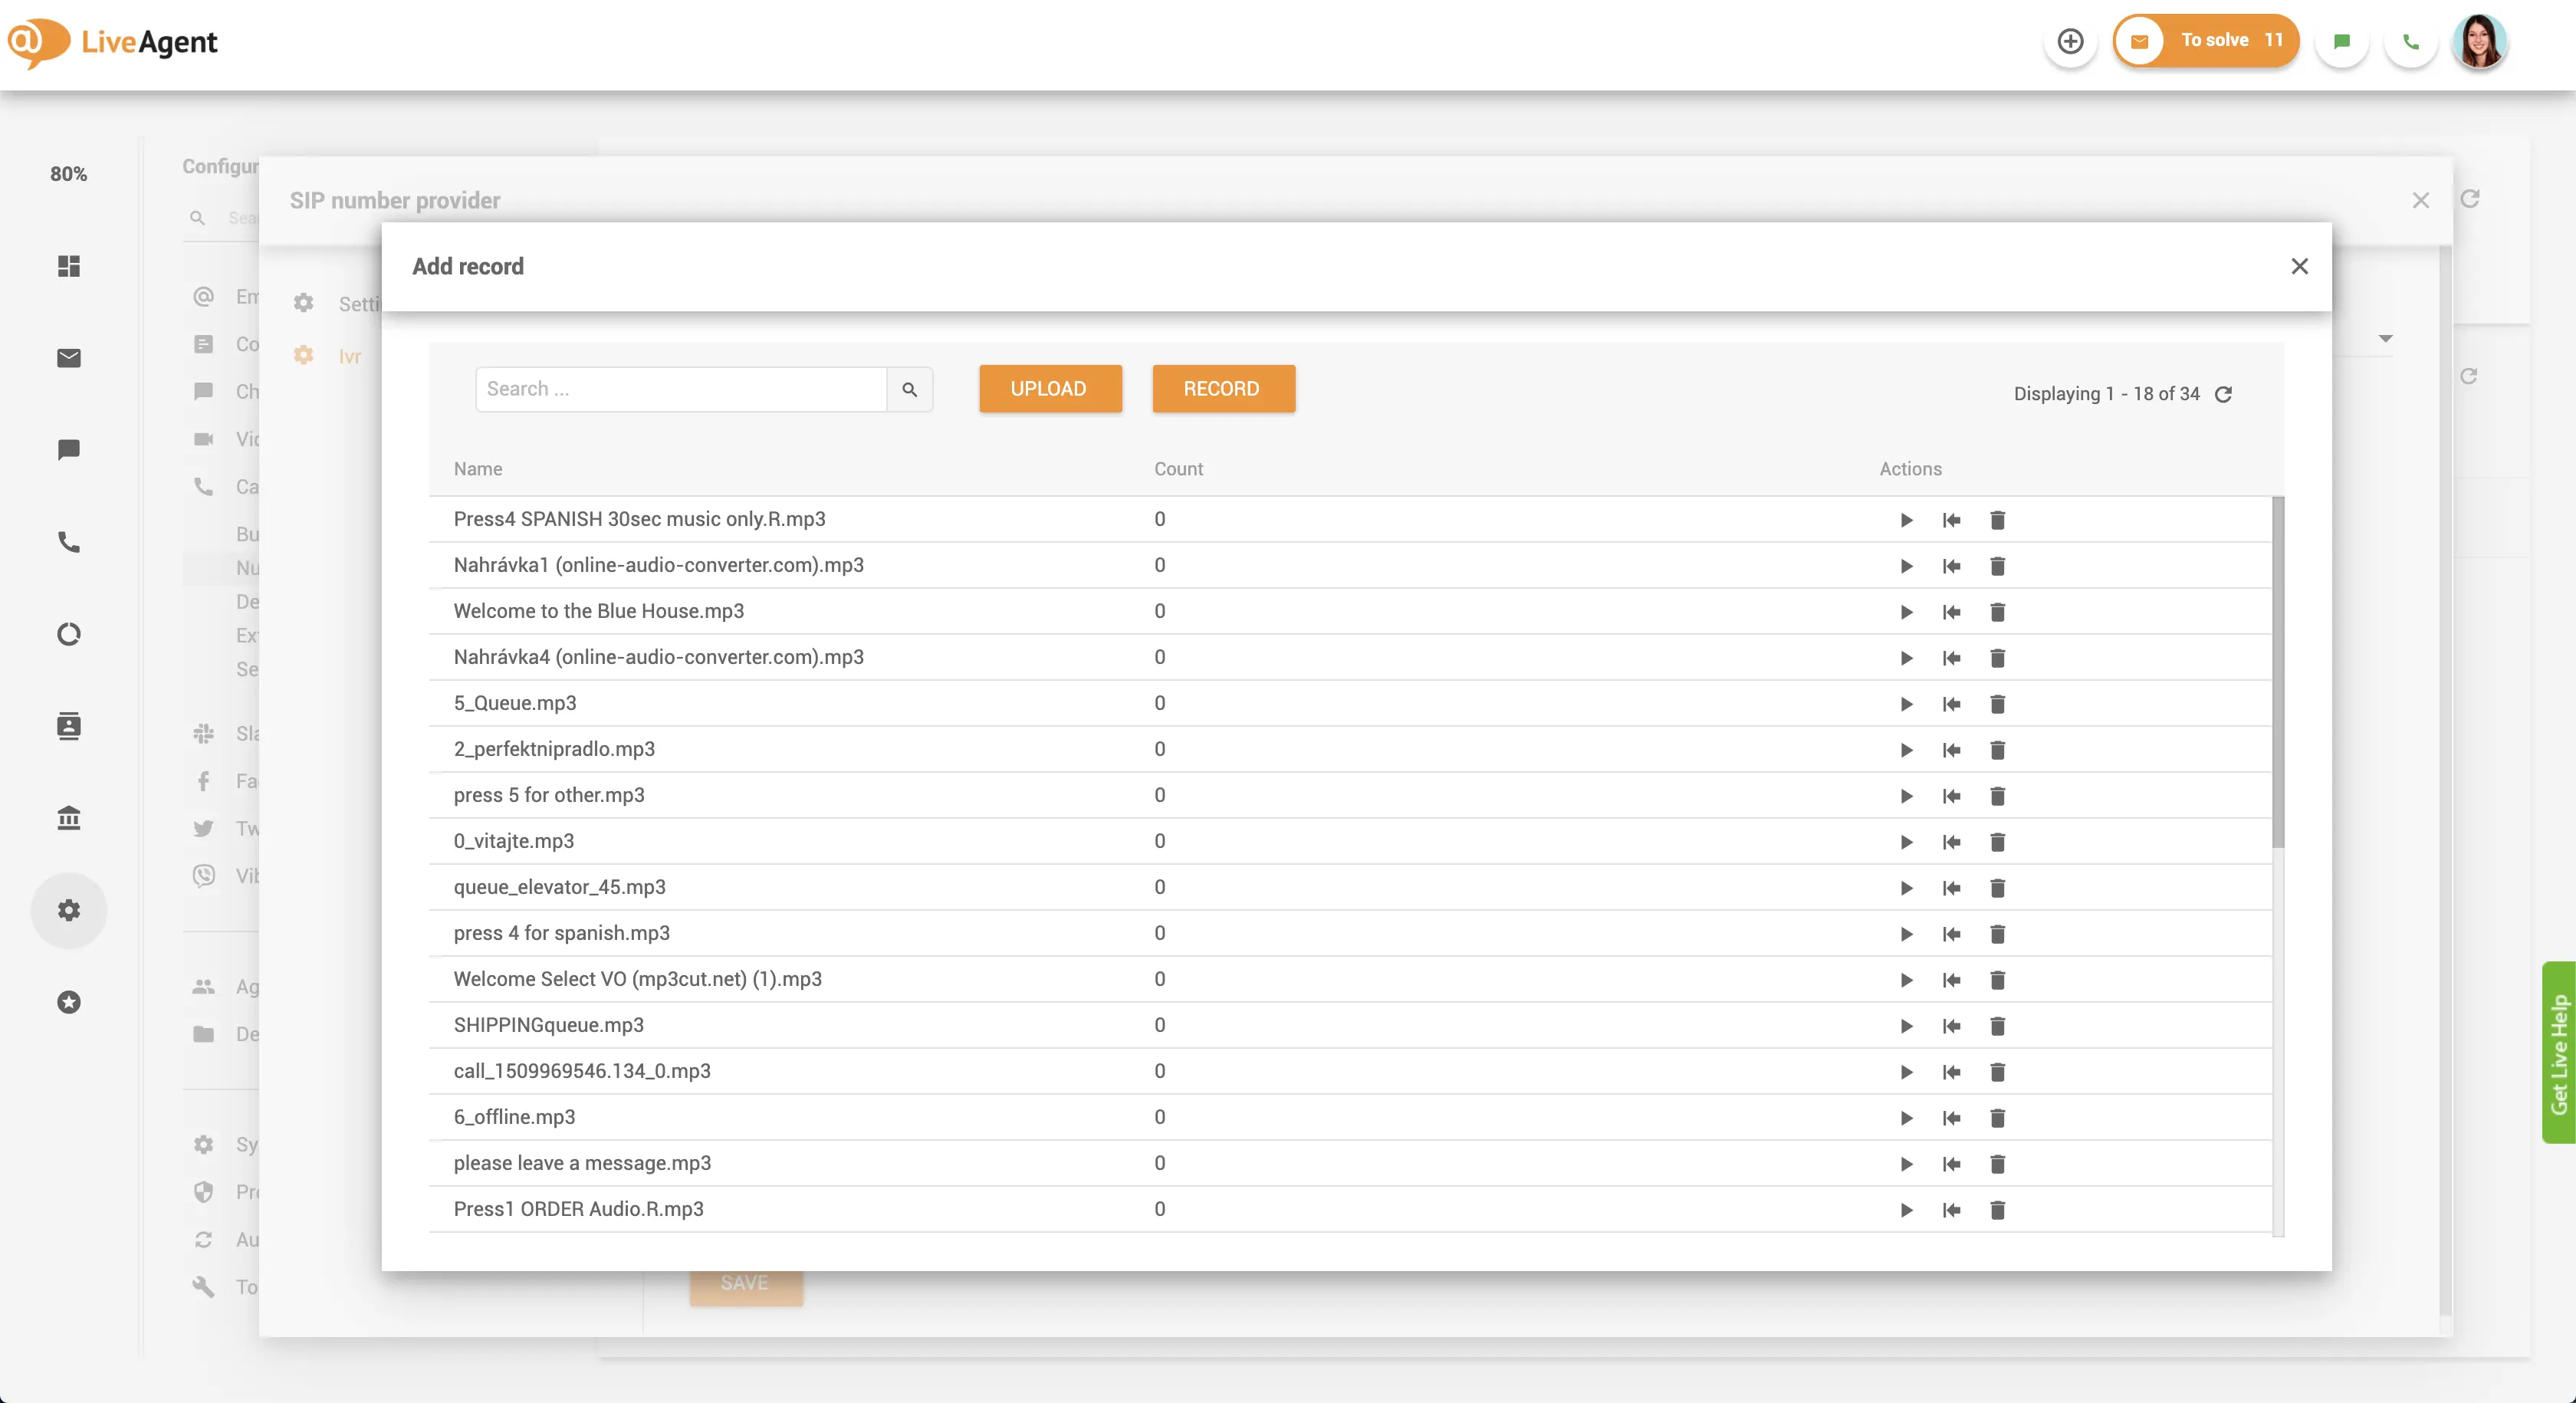Viewport: 2576px width, 1403px height.
Task: Click the star gamification icon in sidebar
Action: click(x=69, y=1003)
